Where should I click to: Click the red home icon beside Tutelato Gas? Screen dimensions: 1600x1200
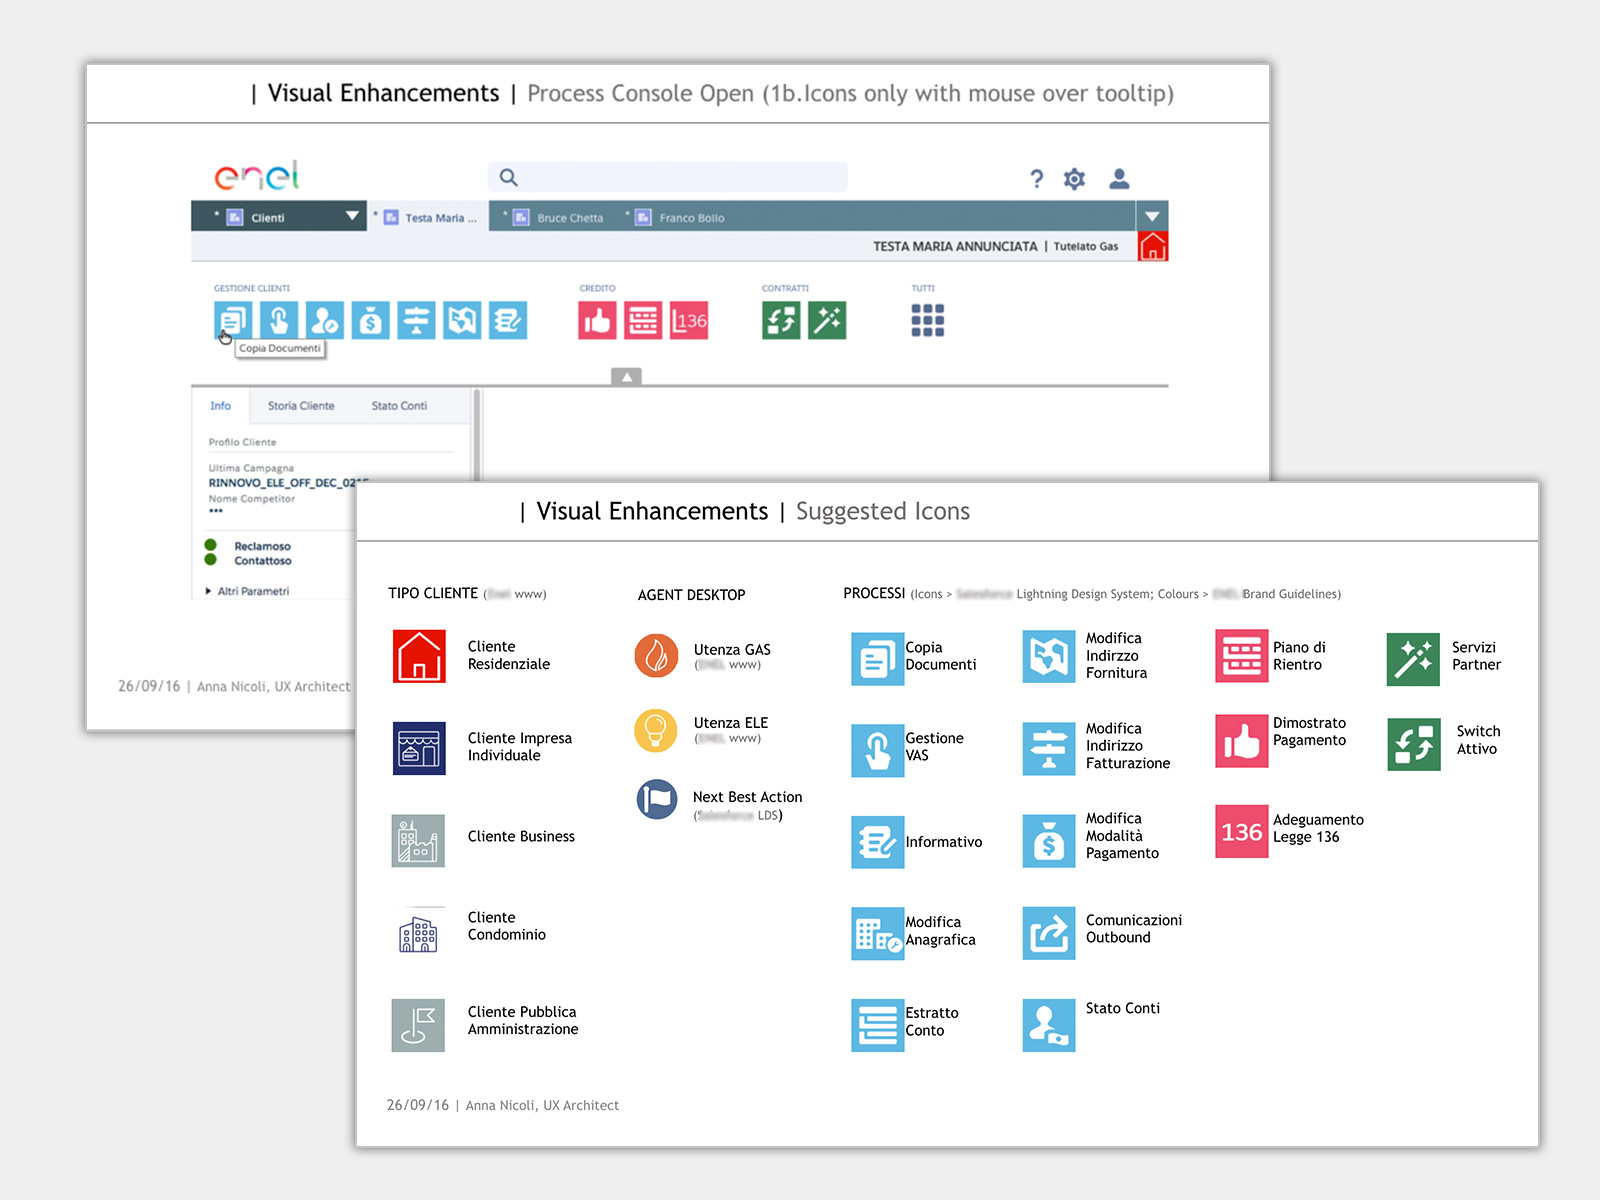1153,246
